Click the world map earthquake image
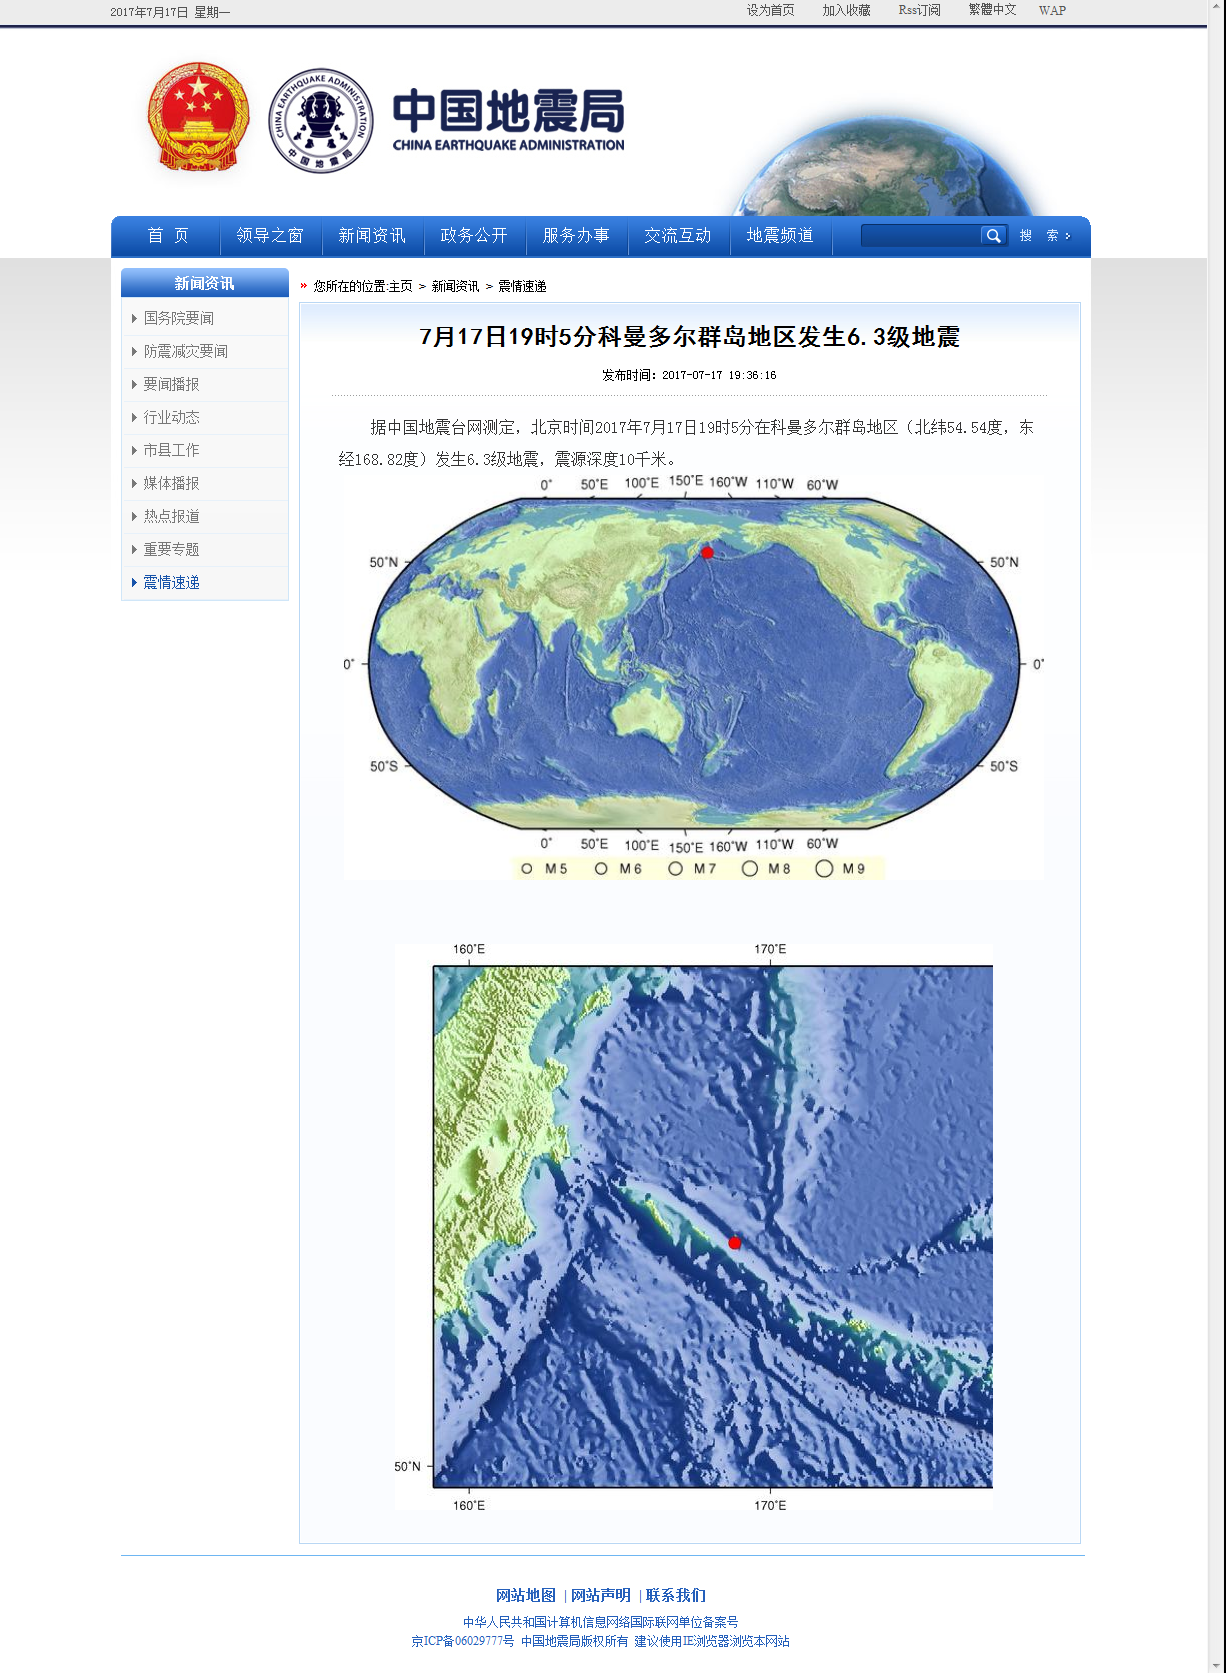Viewport: 1226px width, 1673px height. pyautogui.click(x=694, y=677)
